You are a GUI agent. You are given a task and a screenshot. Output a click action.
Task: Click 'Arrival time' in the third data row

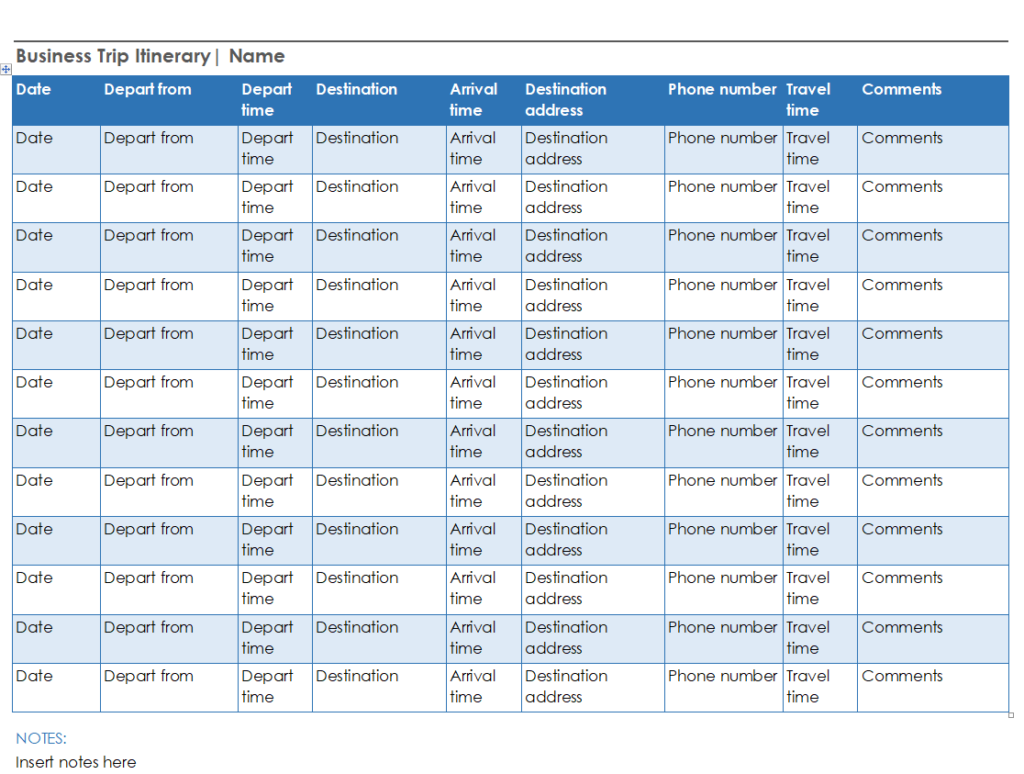click(473, 246)
